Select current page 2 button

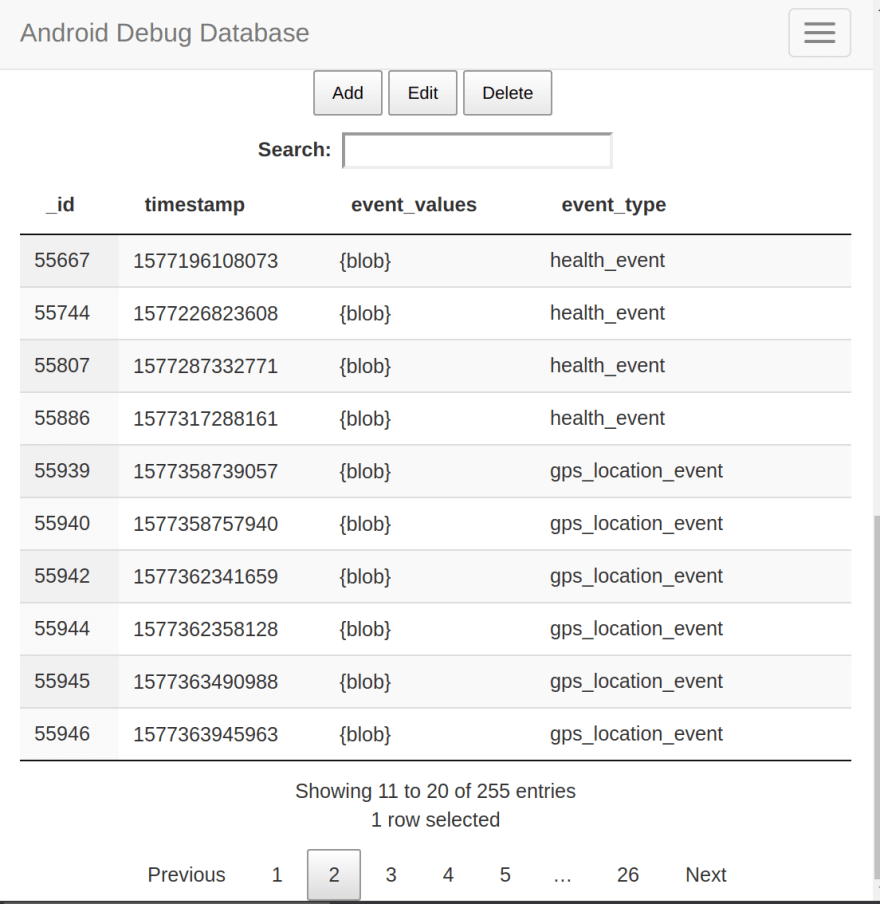click(334, 875)
